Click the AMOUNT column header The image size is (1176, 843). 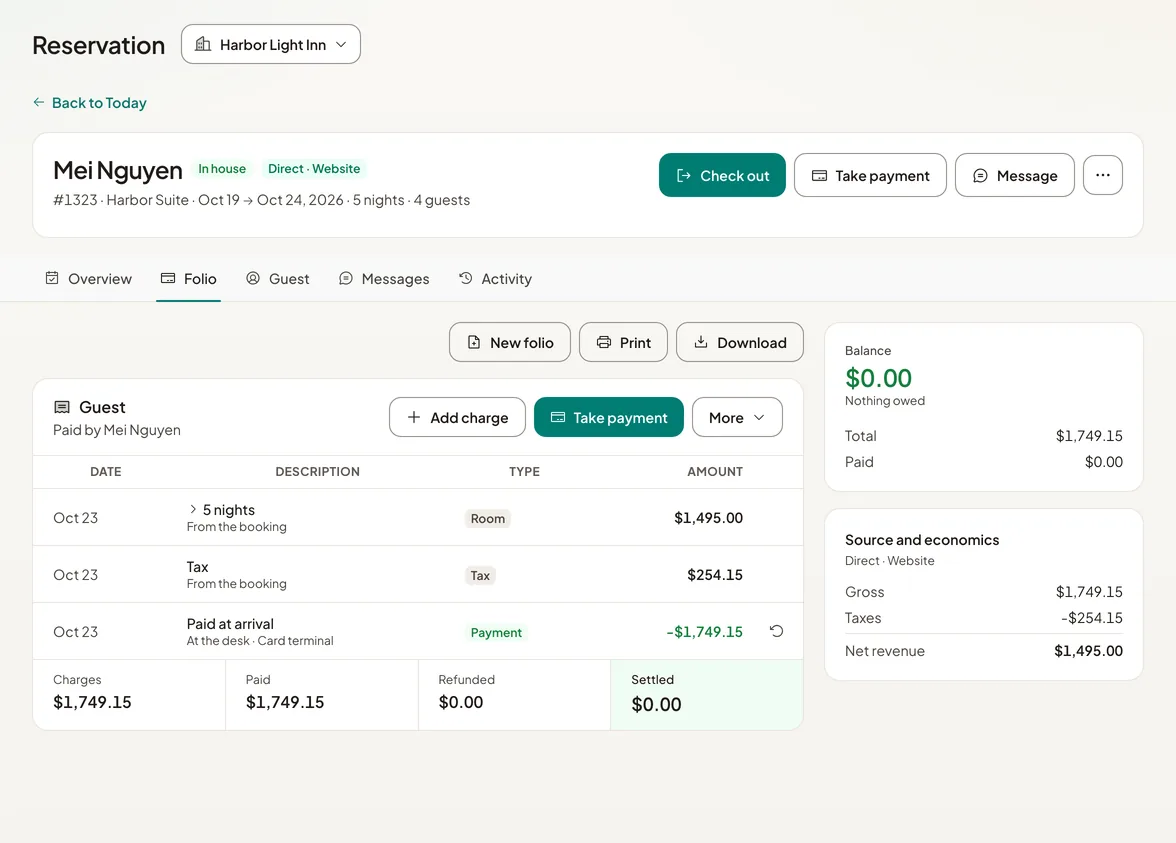715,472
